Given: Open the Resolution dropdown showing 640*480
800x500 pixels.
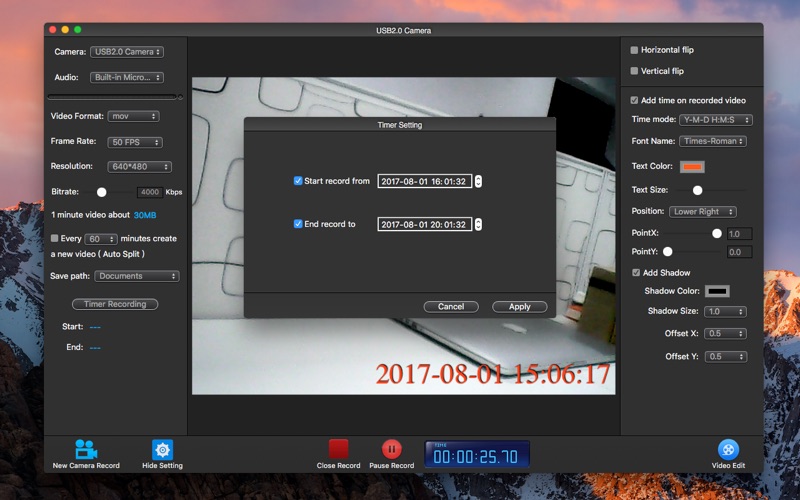Looking at the screenshot, I should click(139, 167).
